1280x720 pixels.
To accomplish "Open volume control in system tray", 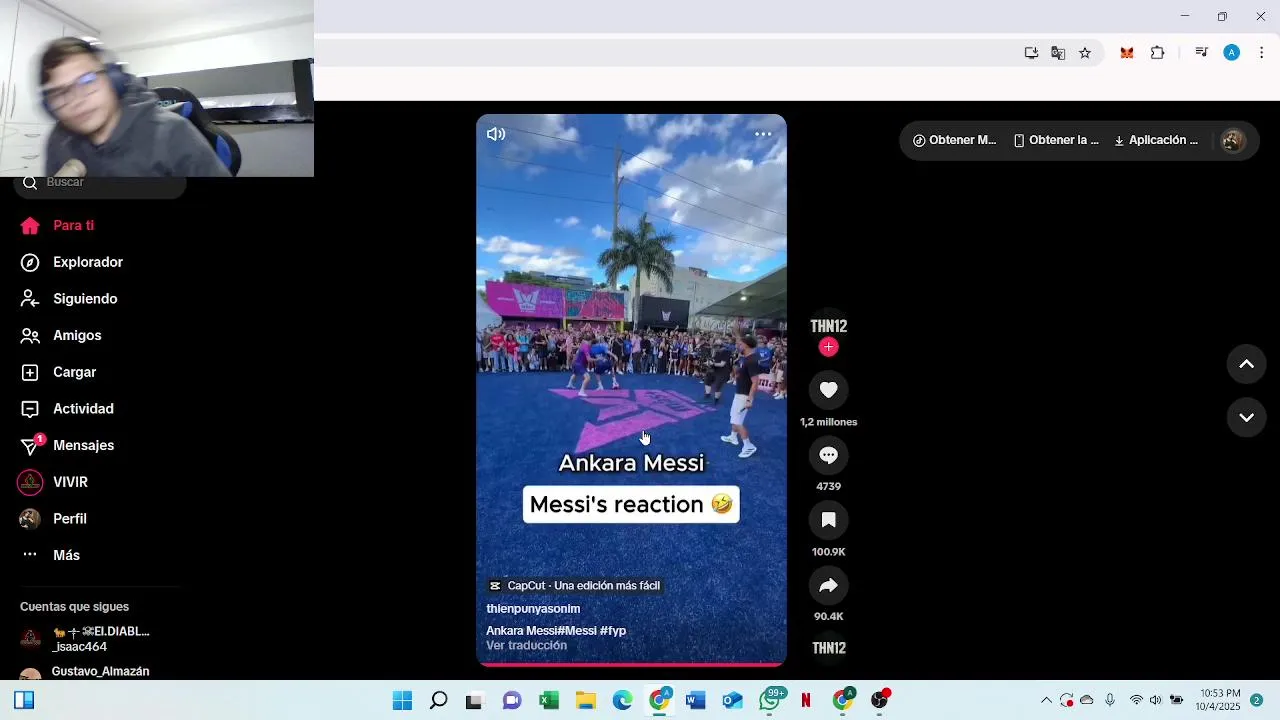I will 1155,700.
